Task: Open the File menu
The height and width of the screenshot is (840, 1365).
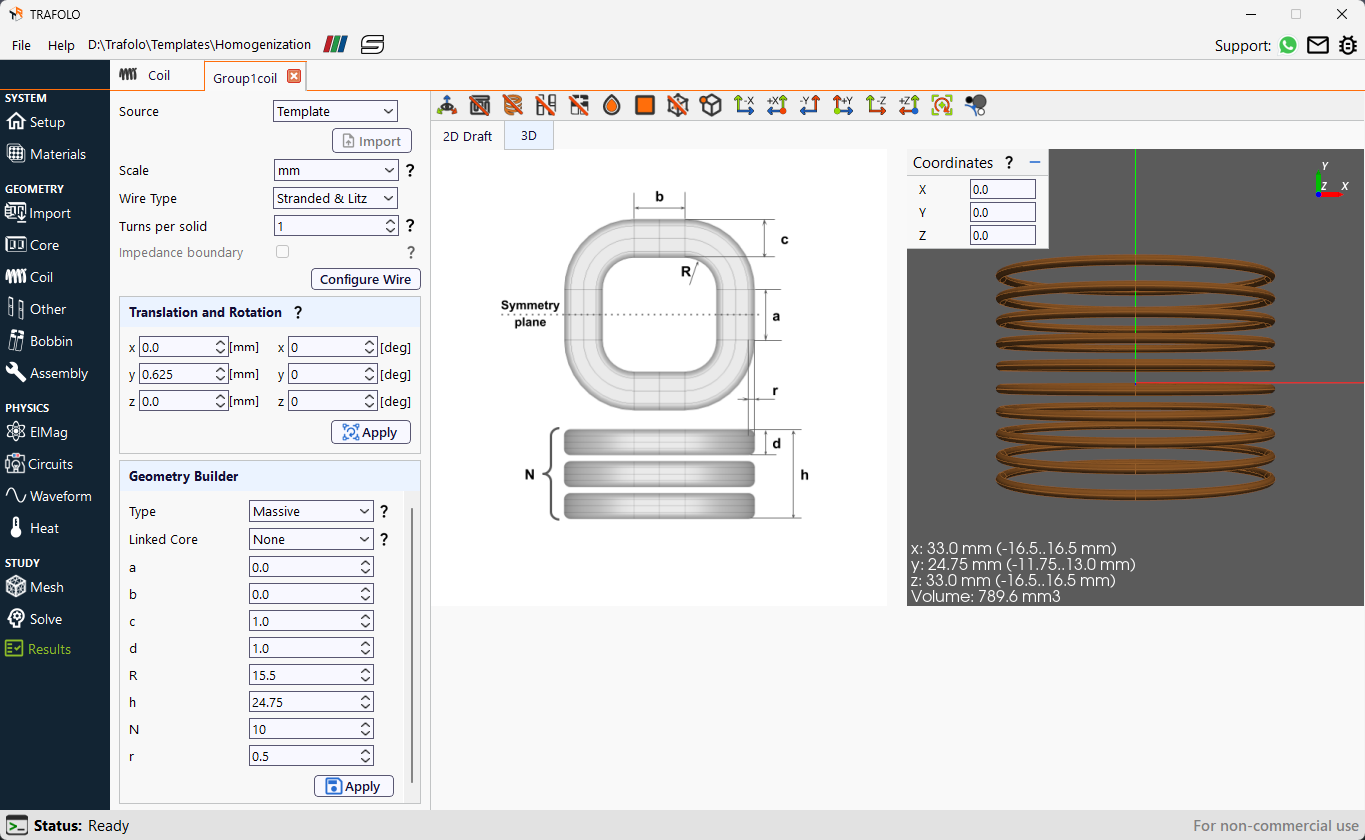Action: [x=20, y=45]
